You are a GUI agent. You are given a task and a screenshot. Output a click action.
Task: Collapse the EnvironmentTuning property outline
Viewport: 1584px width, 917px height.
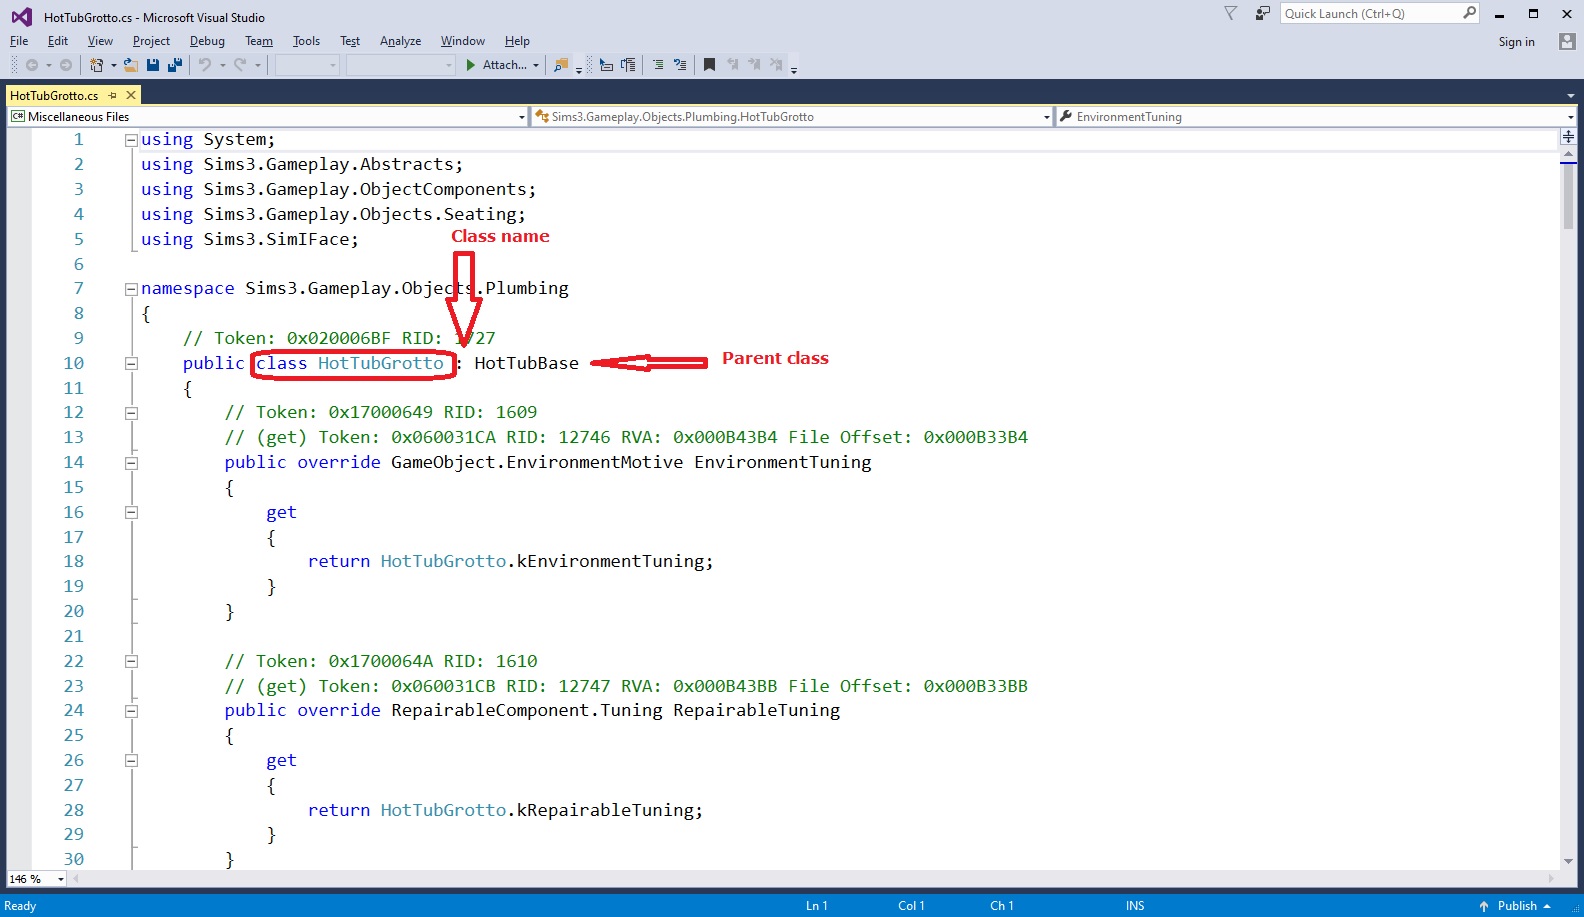131,463
